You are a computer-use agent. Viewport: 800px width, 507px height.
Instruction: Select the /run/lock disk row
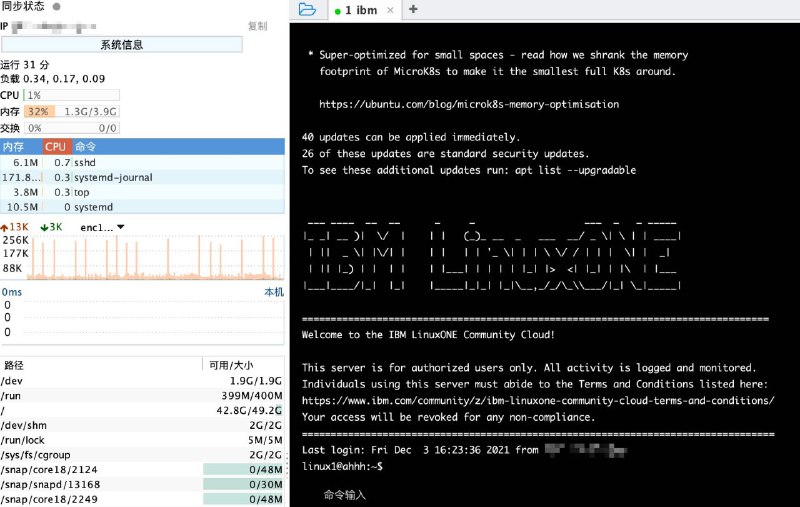[142, 440]
